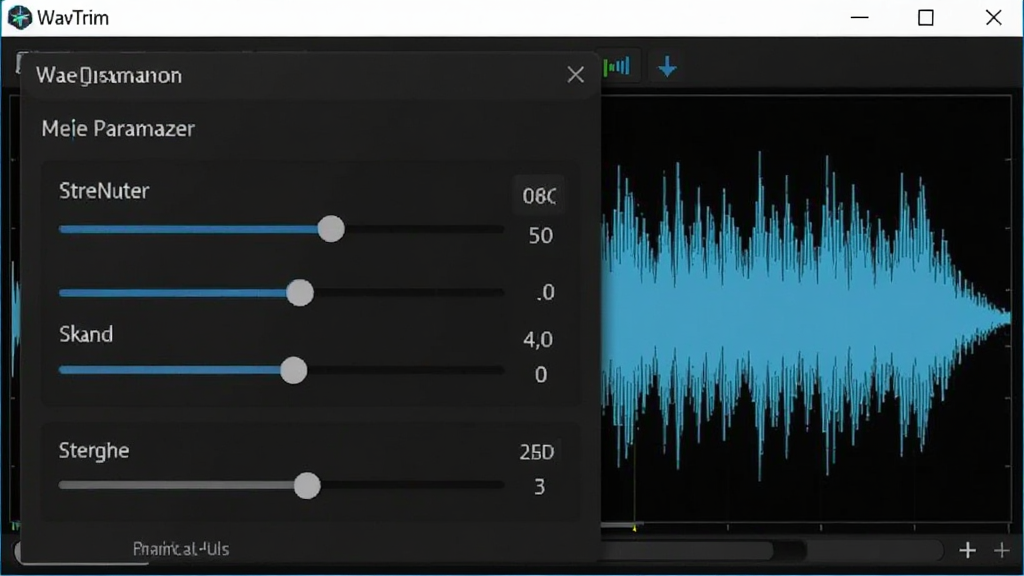The height and width of the screenshot is (576, 1024).
Task: Click the green-blue level meter toolbar icon
Action: [x=617, y=67]
